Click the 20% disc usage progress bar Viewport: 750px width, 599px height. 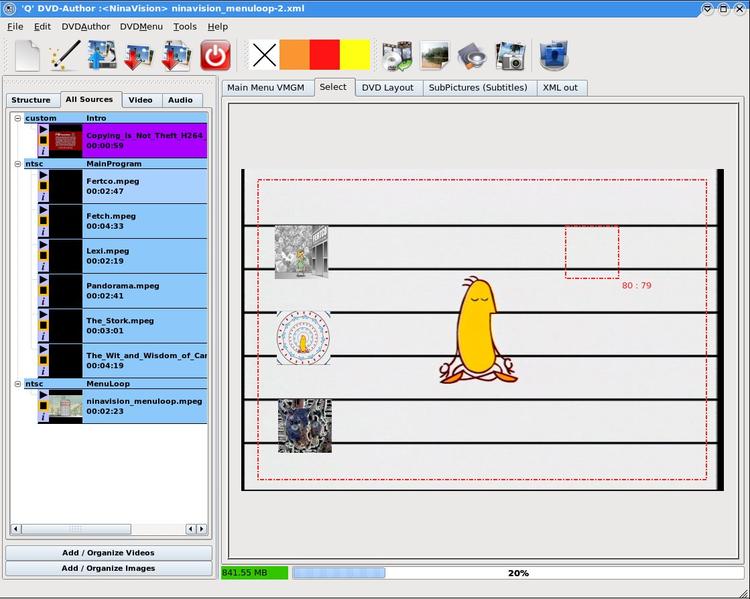click(518, 573)
